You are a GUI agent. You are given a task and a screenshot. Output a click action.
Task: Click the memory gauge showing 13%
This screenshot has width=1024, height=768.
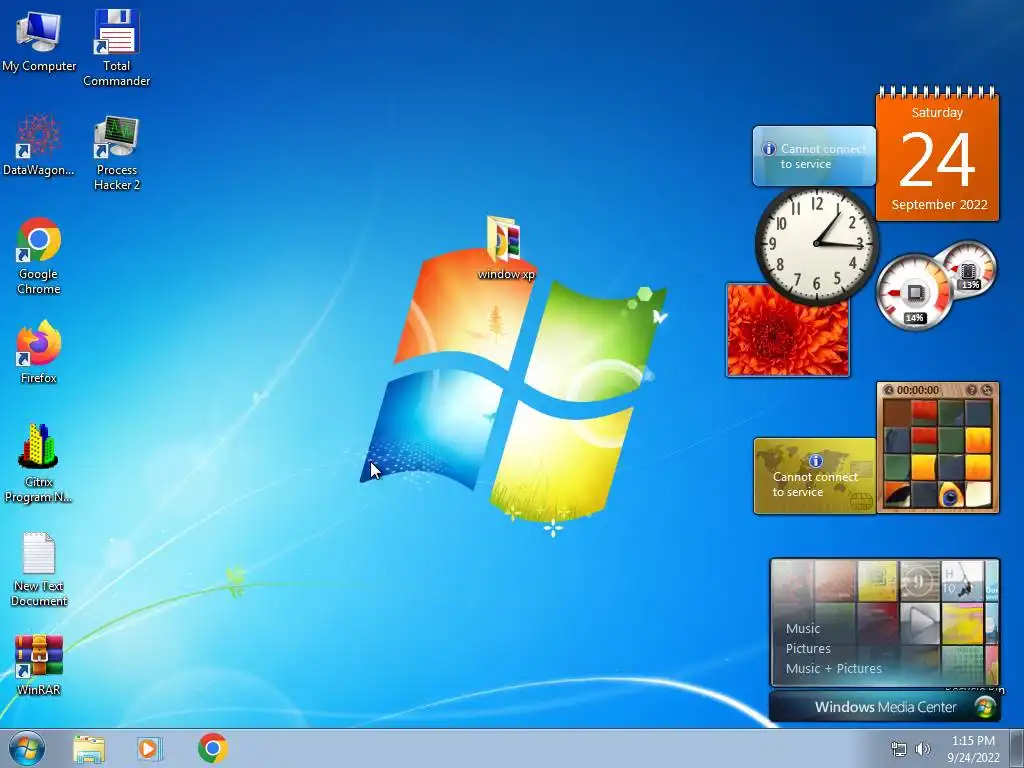(969, 268)
